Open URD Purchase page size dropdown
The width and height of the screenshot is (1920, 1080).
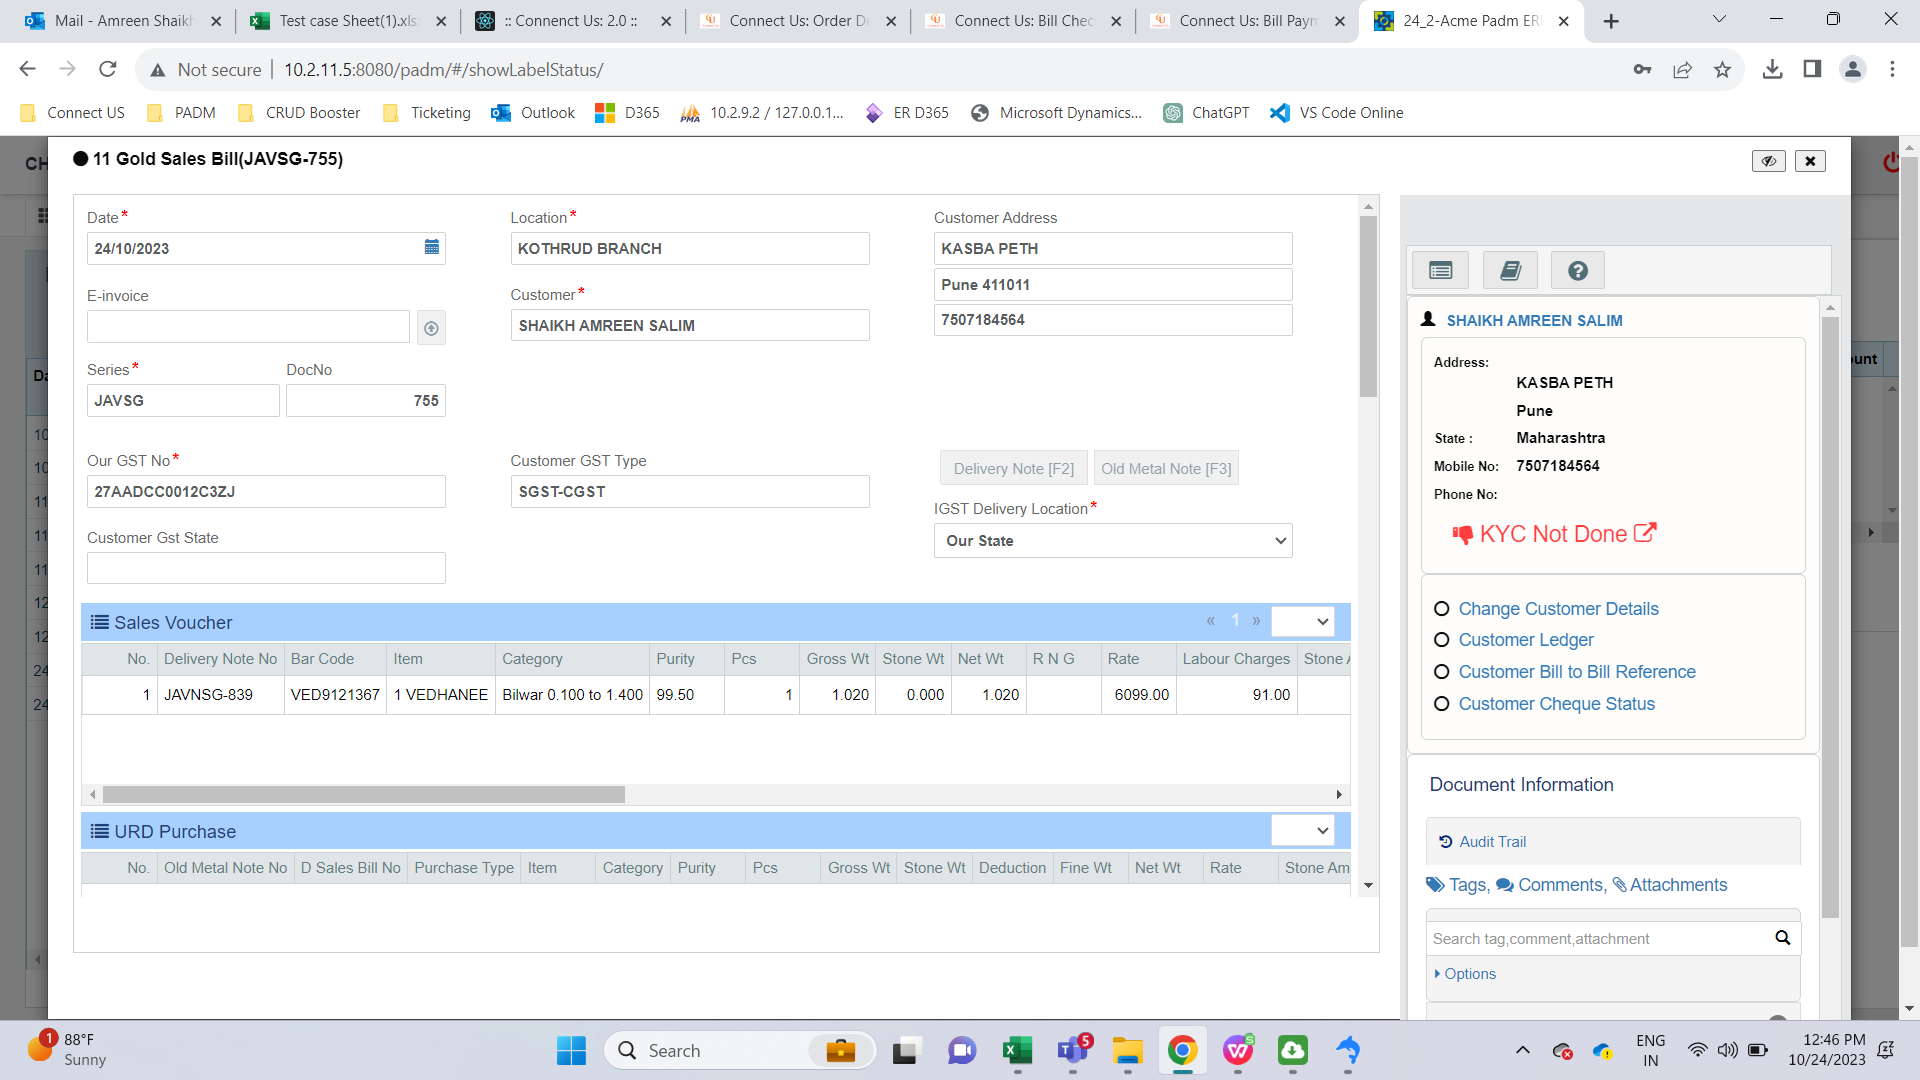[1302, 830]
